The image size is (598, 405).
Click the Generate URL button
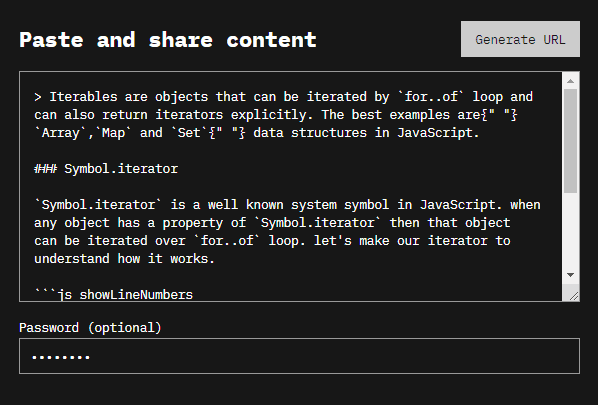click(520, 39)
